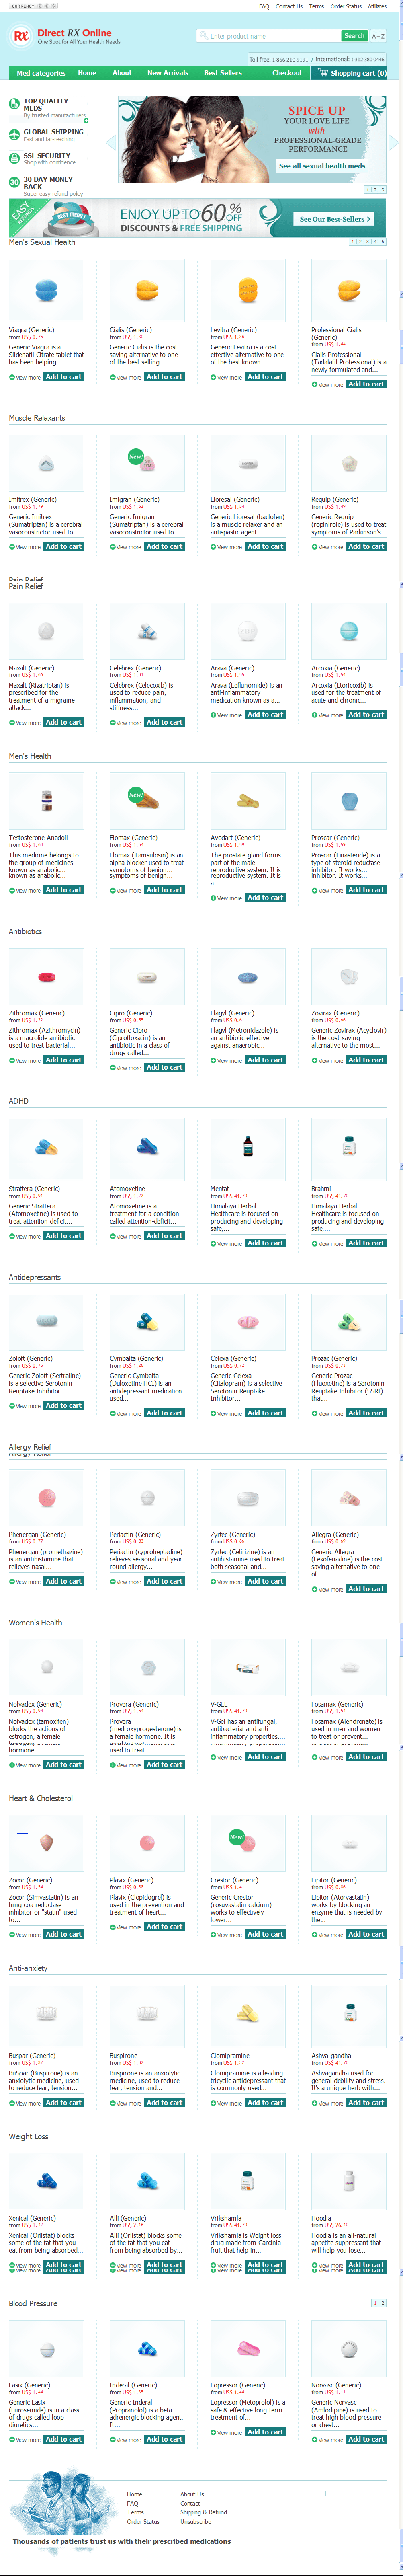Open New Arrivals menu item
This screenshot has height=2576, width=403.
168,73
